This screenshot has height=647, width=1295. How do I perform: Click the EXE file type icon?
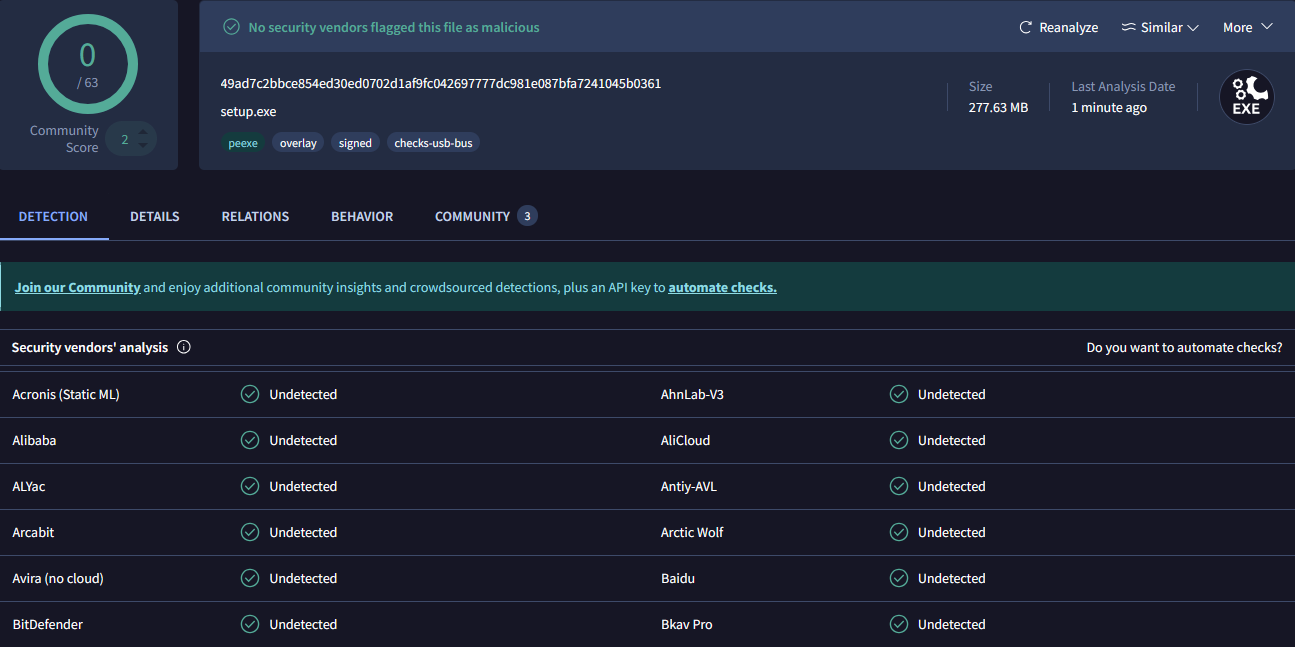(x=1246, y=97)
